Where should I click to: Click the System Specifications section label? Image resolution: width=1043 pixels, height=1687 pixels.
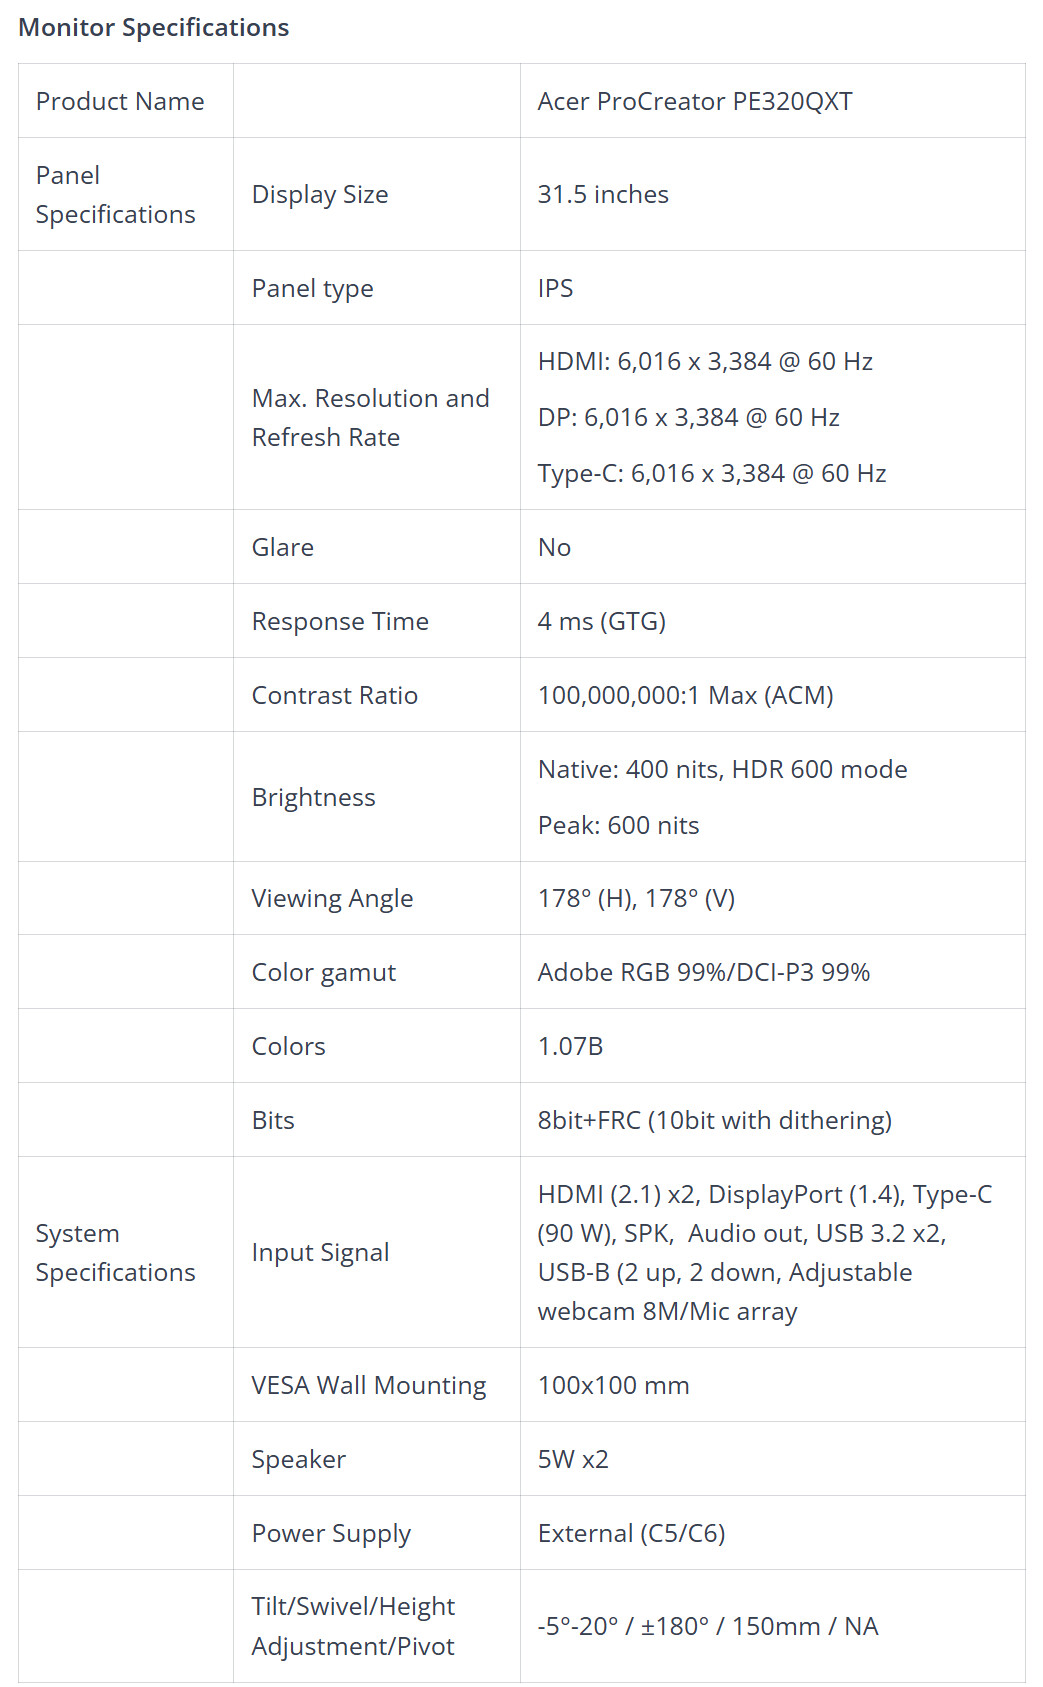pyautogui.click(x=116, y=1253)
